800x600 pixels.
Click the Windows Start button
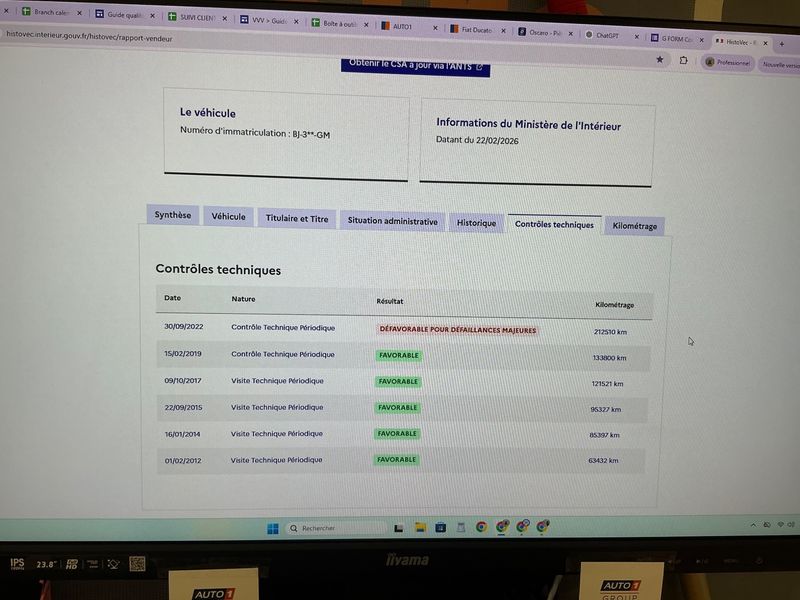point(273,529)
